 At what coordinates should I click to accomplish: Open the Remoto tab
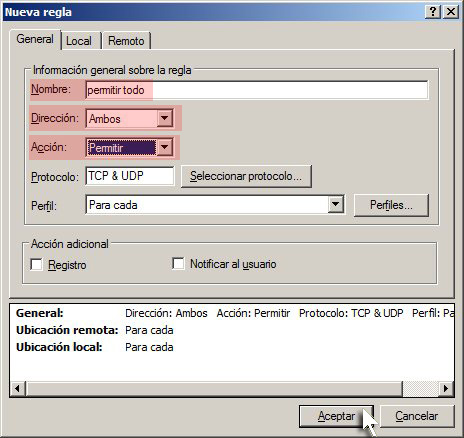[x=126, y=41]
